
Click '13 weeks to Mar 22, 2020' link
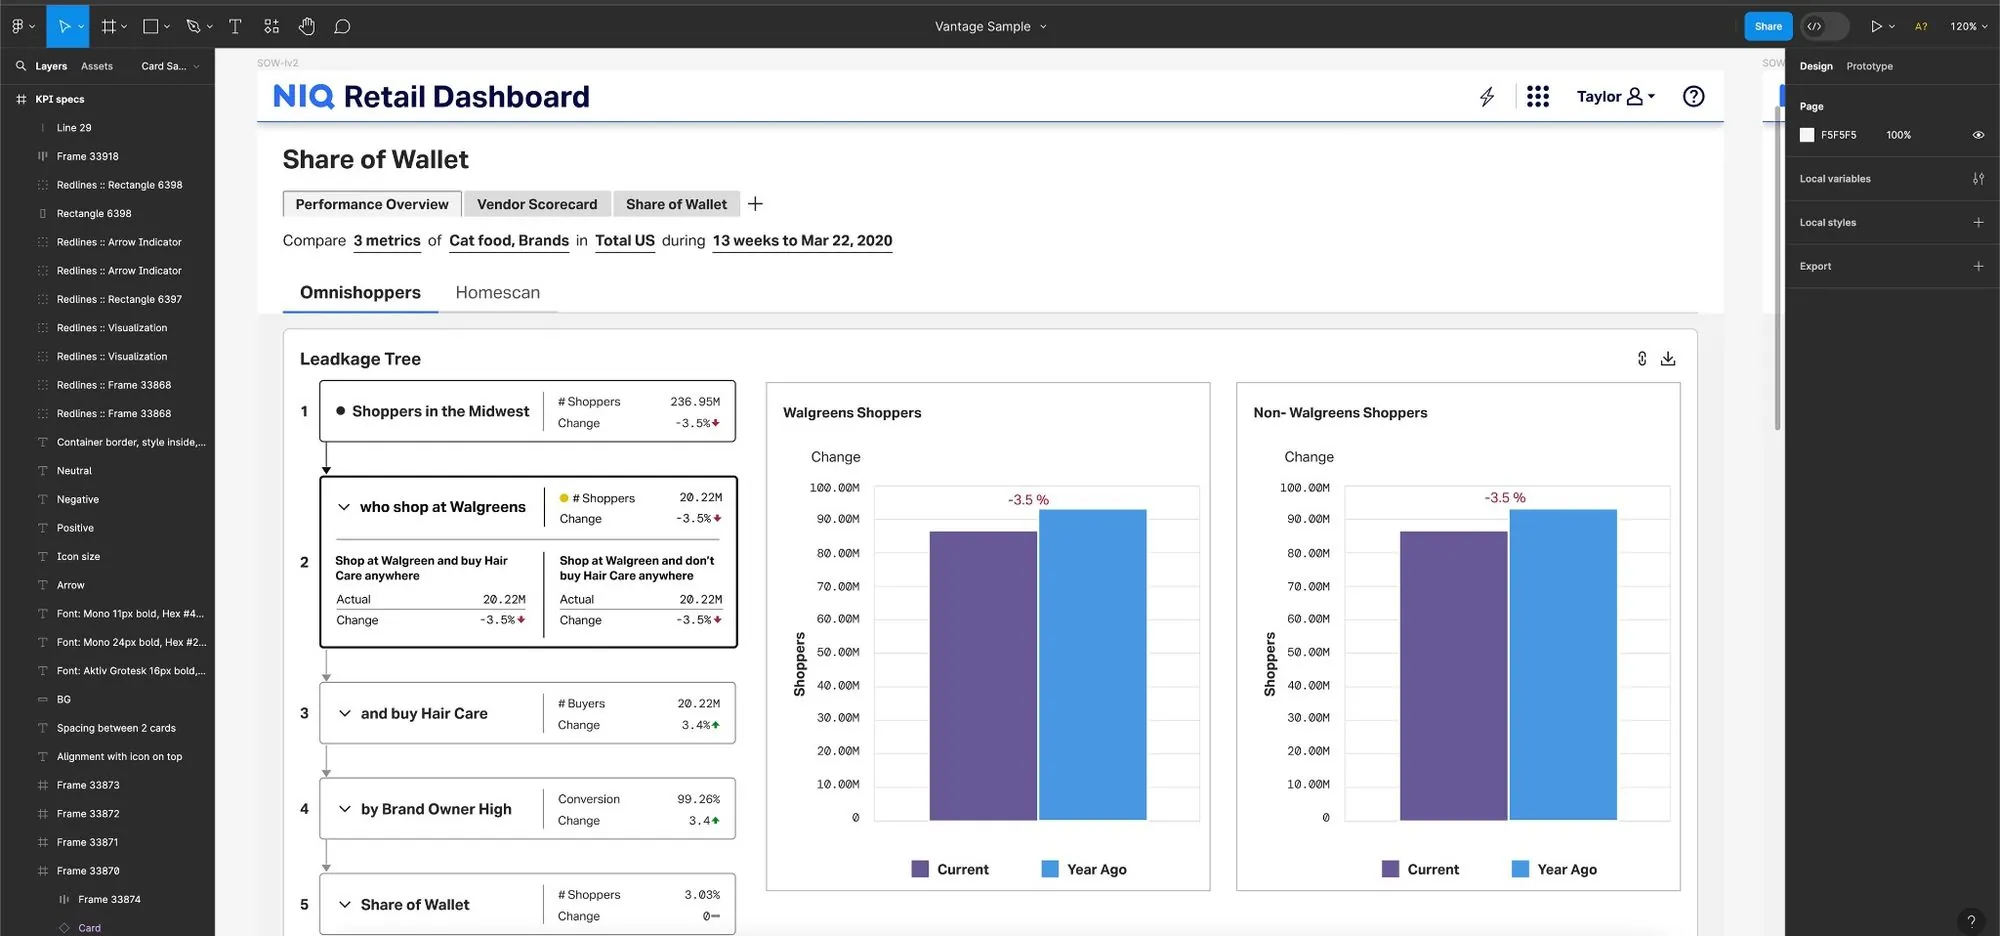802,241
